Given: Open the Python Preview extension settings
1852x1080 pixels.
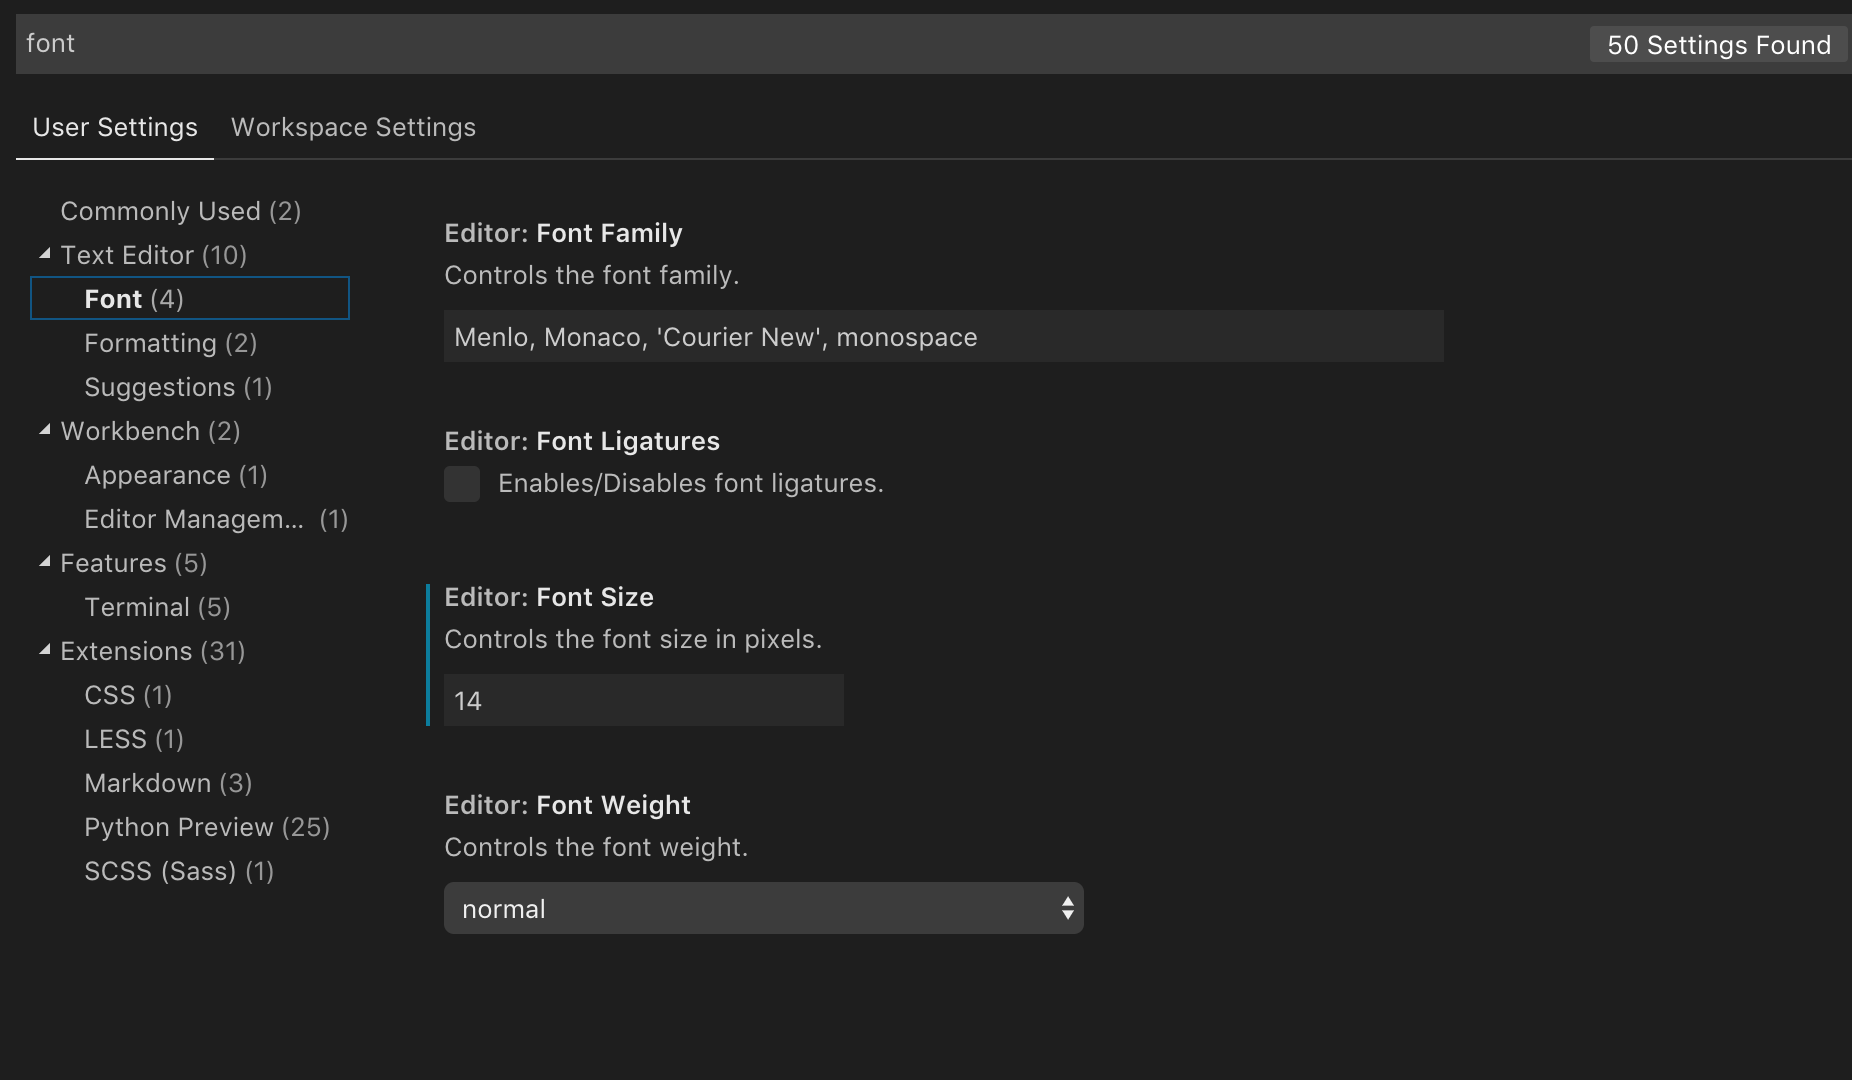Looking at the screenshot, I should pos(207,826).
